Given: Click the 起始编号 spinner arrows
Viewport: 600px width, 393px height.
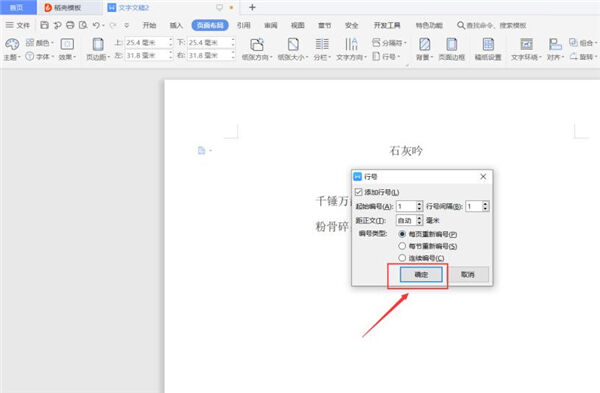Looking at the screenshot, I should (419, 206).
